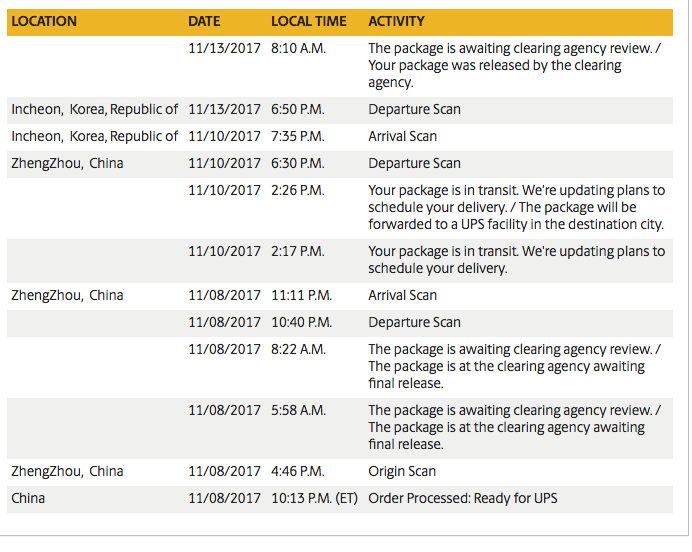Select the 11:11 P.M. Arrival Scan activity

[402, 295]
